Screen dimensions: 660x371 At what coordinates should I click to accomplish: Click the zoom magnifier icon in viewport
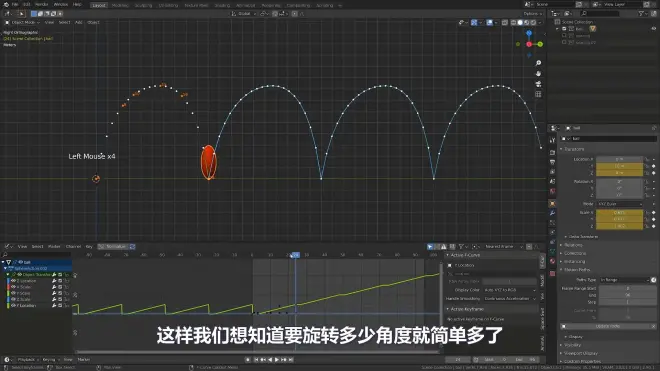tap(538, 63)
